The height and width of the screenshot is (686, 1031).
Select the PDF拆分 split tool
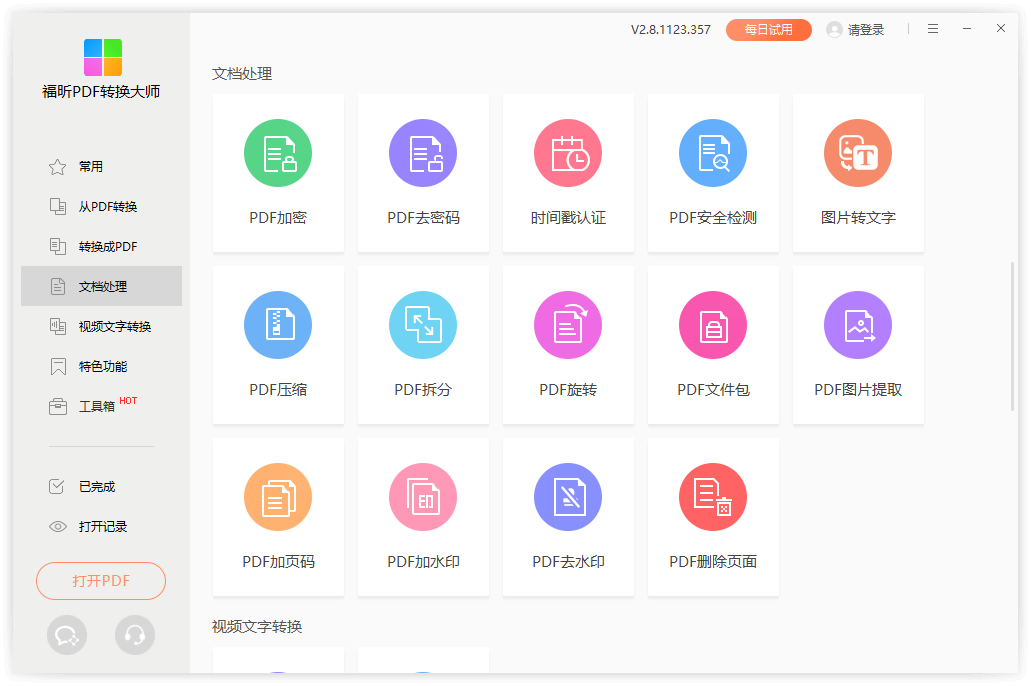(x=423, y=326)
